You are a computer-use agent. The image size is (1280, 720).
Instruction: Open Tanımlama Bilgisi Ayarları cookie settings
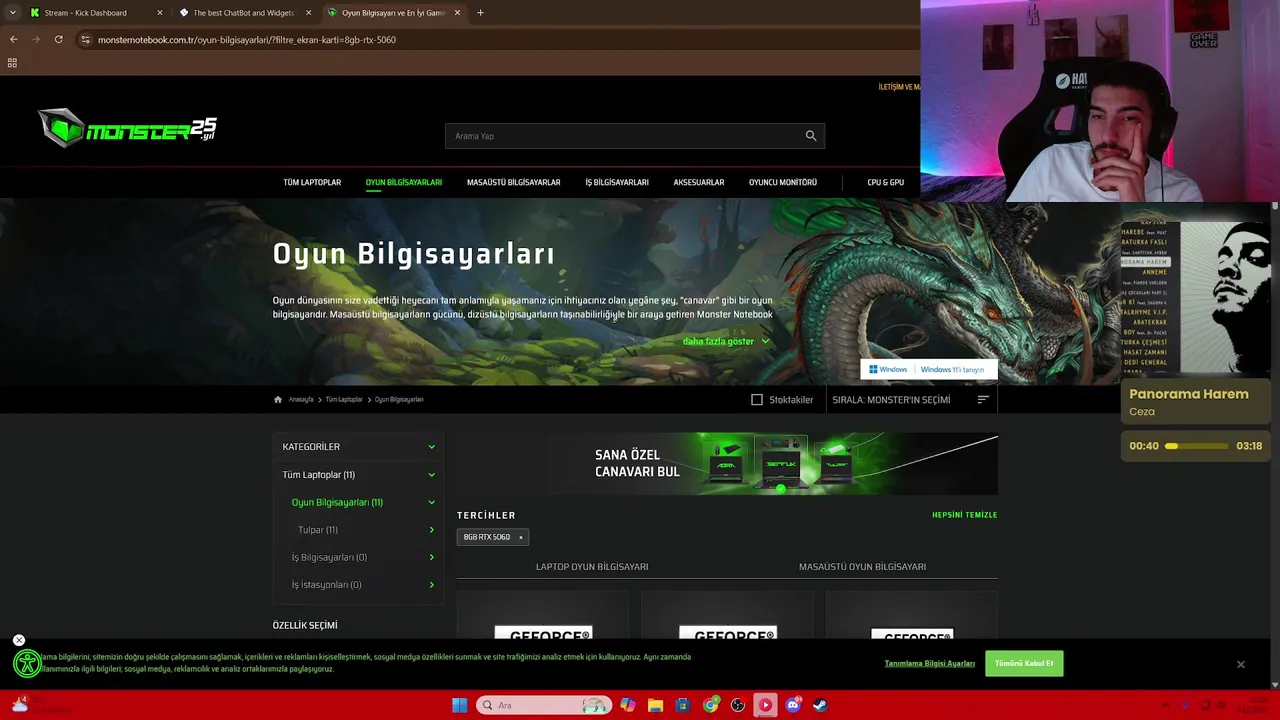pos(930,664)
